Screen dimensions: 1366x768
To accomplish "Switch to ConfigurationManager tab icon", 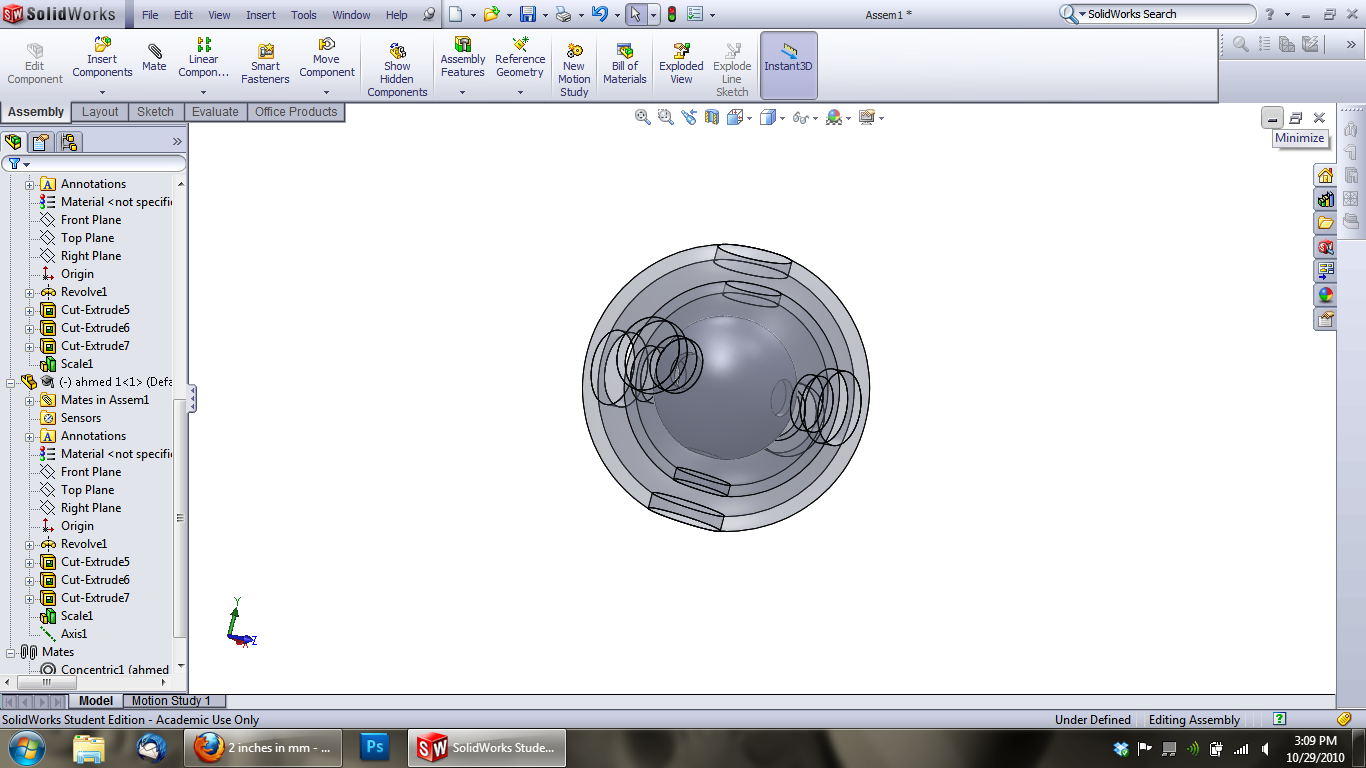I will [x=68, y=142].
